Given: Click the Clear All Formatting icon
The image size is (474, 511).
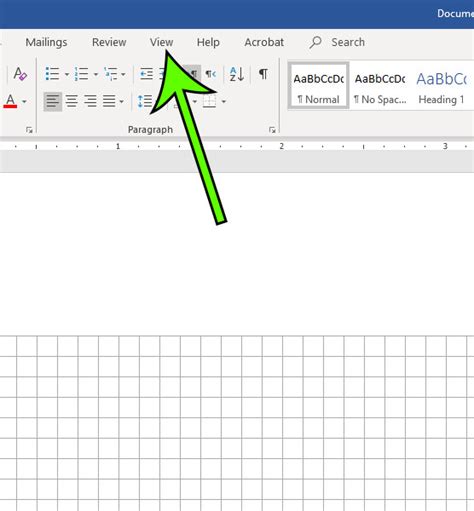Looking at the screenshot, I should click(20, 74).
